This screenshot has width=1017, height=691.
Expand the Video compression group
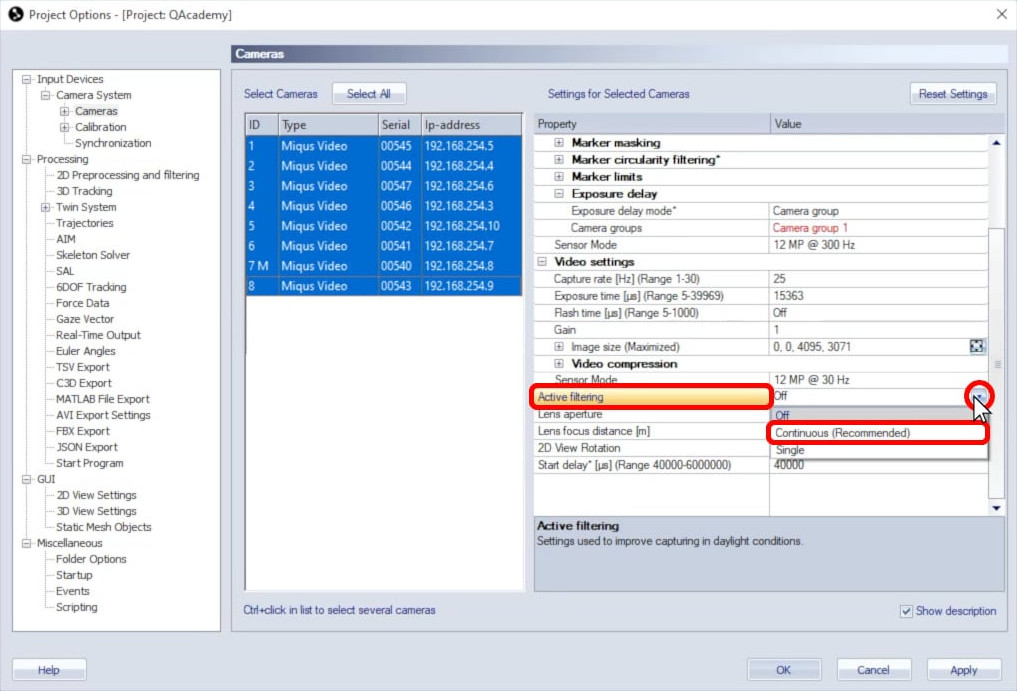tap(559, 364)
